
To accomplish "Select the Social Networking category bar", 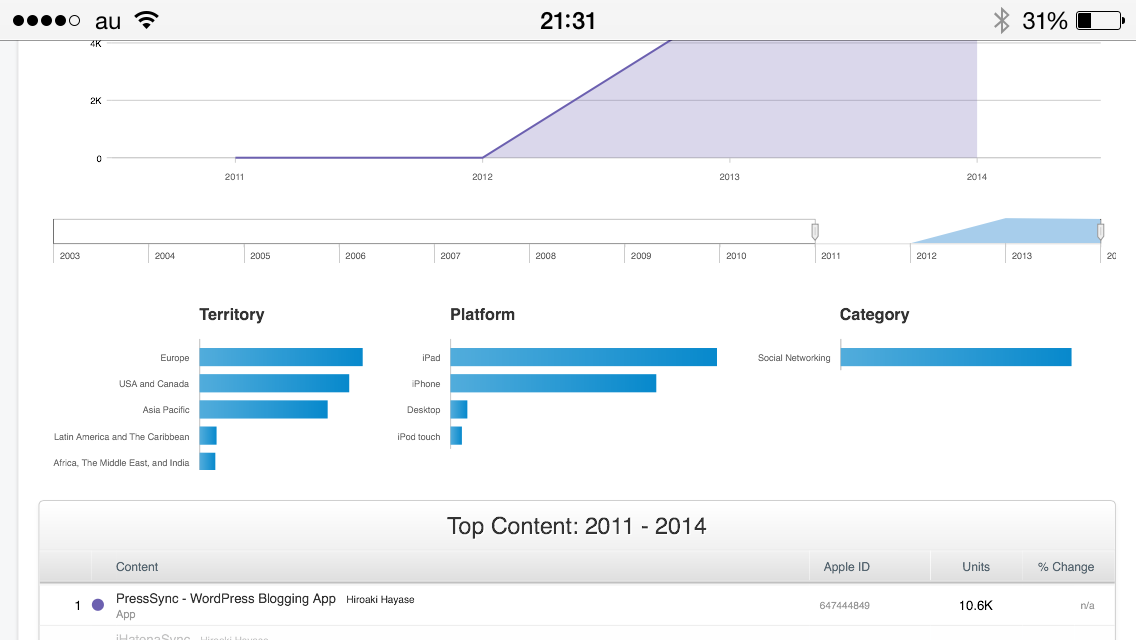I will (x=955, y=357).
